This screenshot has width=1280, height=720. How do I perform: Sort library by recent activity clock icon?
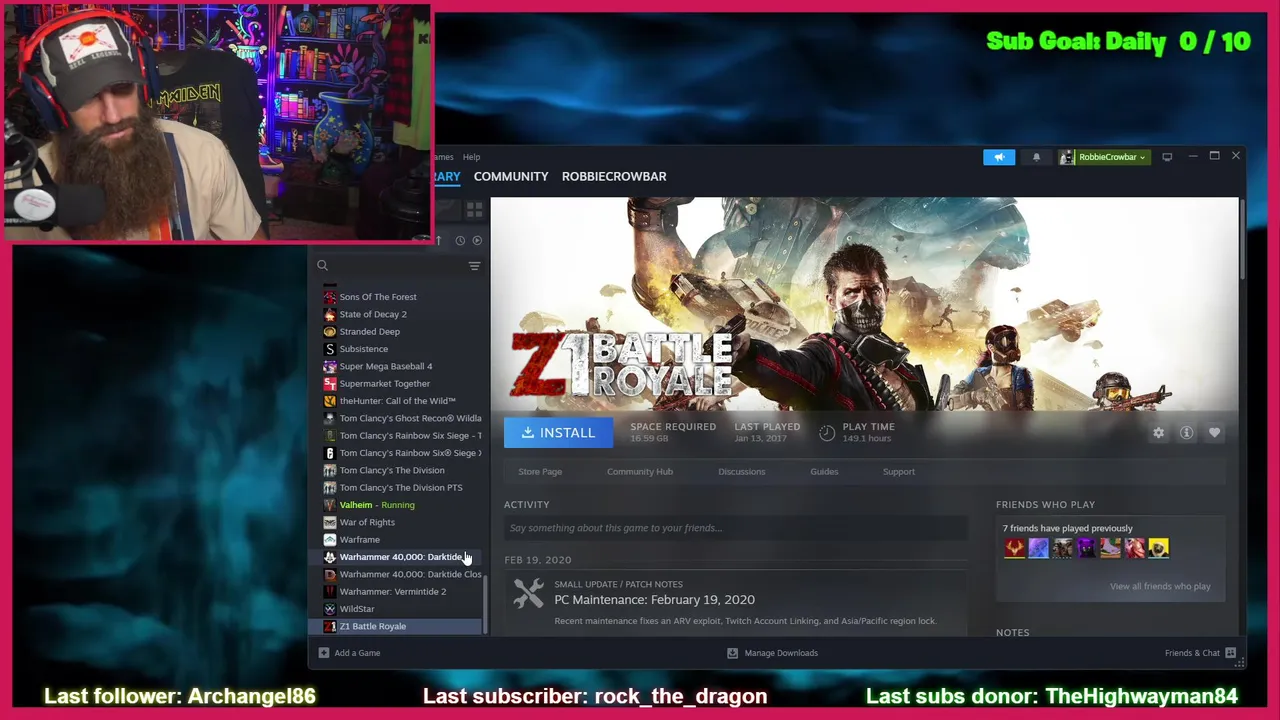460,240
